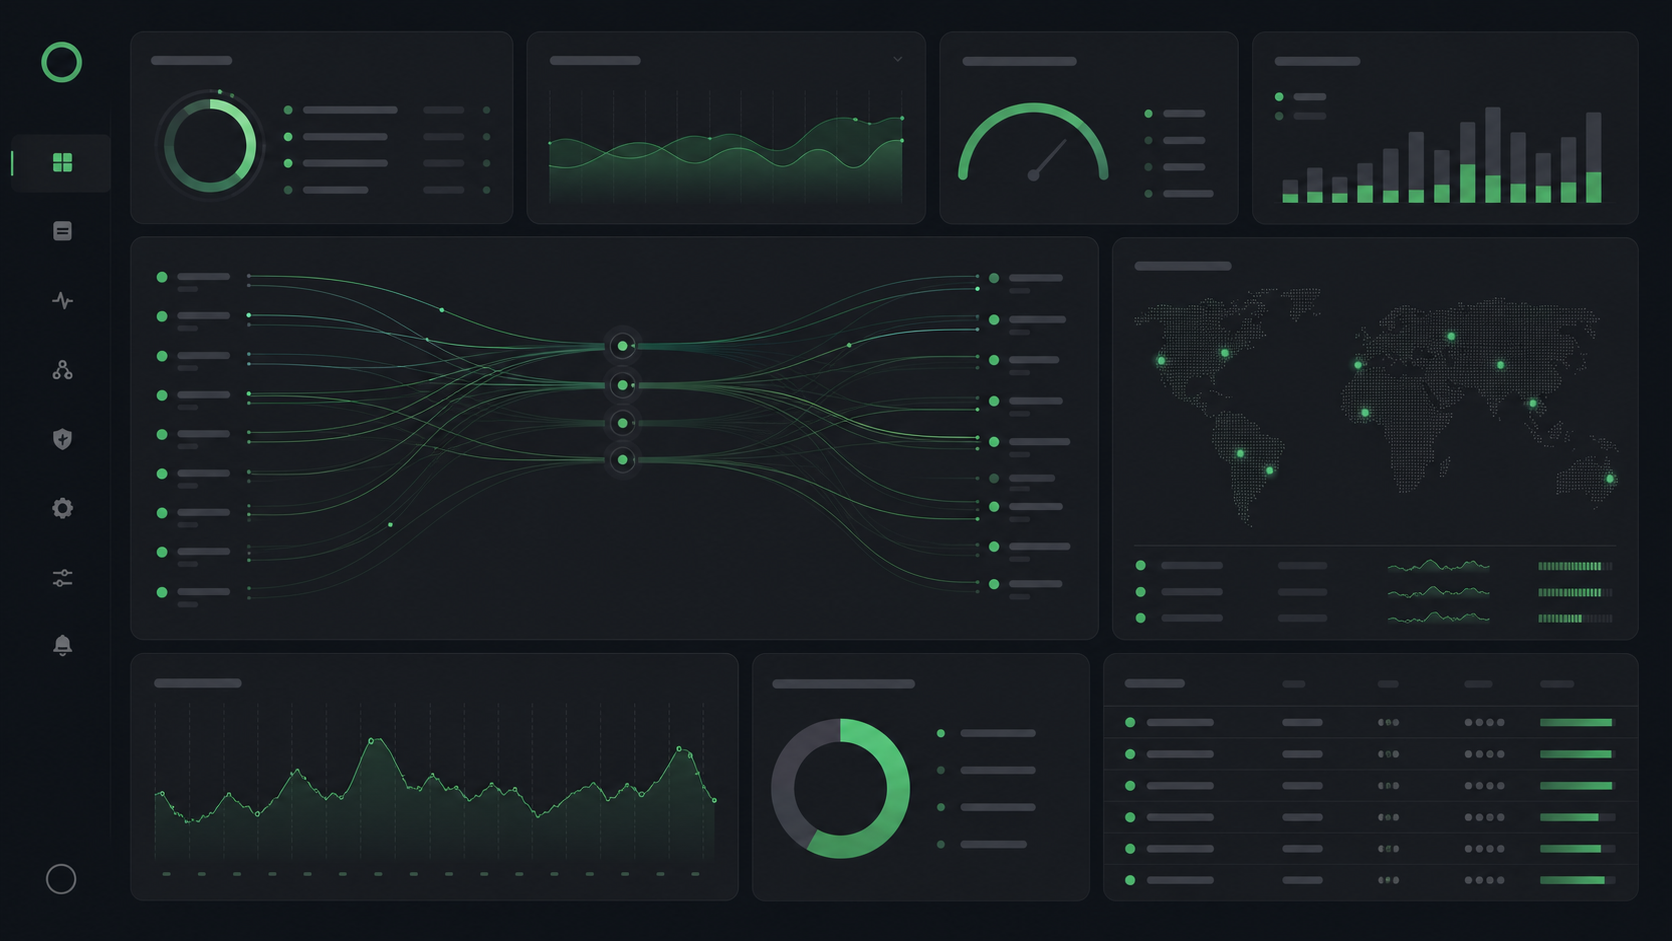Screen dimensions: 1672x941
Task: Select the map location dot in West Africa
Action: [x=1365, y=412]
